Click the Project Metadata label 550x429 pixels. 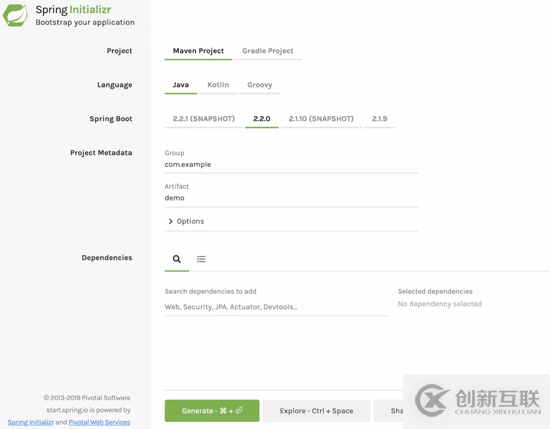pyautogui.click(x=101, y=153)
